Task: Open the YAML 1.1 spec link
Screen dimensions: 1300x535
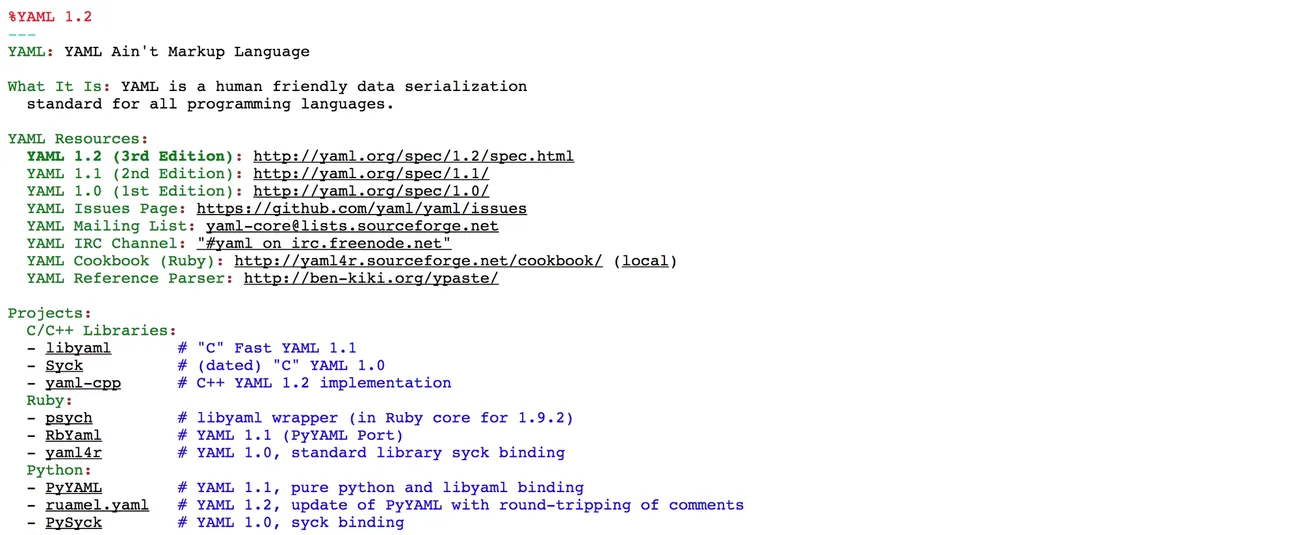Action: (x=371, y=173)
